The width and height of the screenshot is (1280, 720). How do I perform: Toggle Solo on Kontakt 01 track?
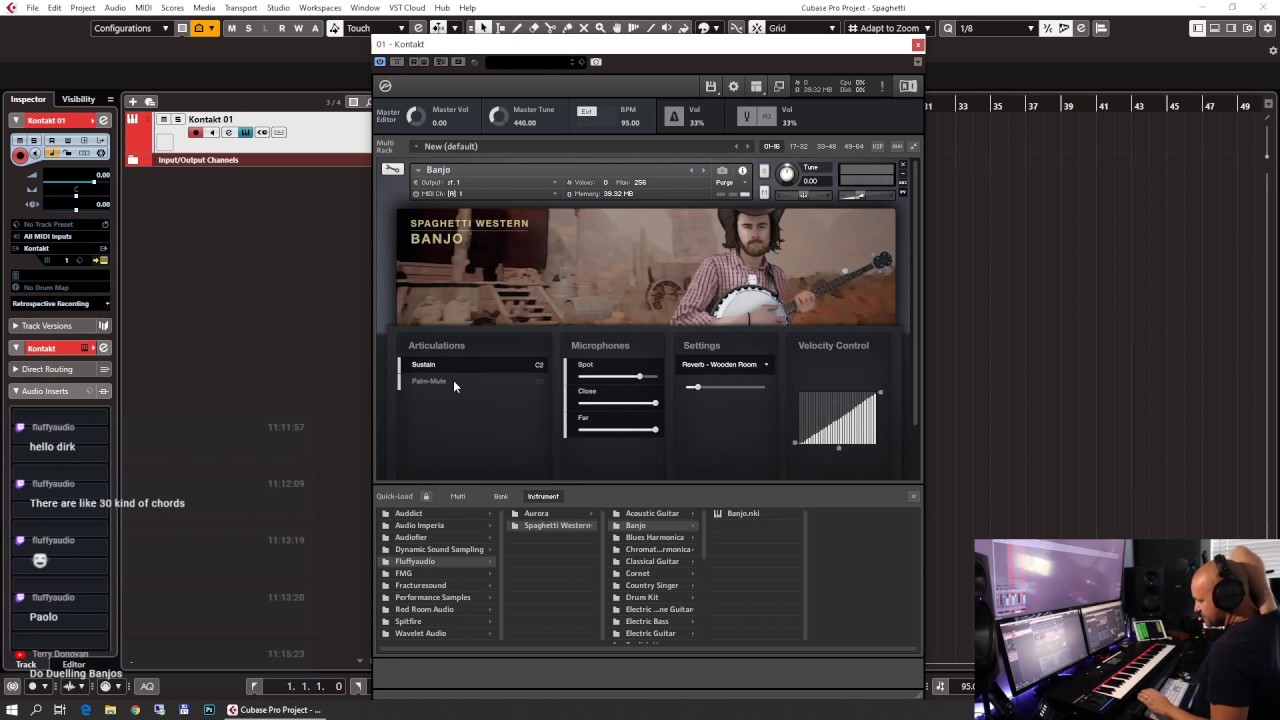click(x=177, y=120)
